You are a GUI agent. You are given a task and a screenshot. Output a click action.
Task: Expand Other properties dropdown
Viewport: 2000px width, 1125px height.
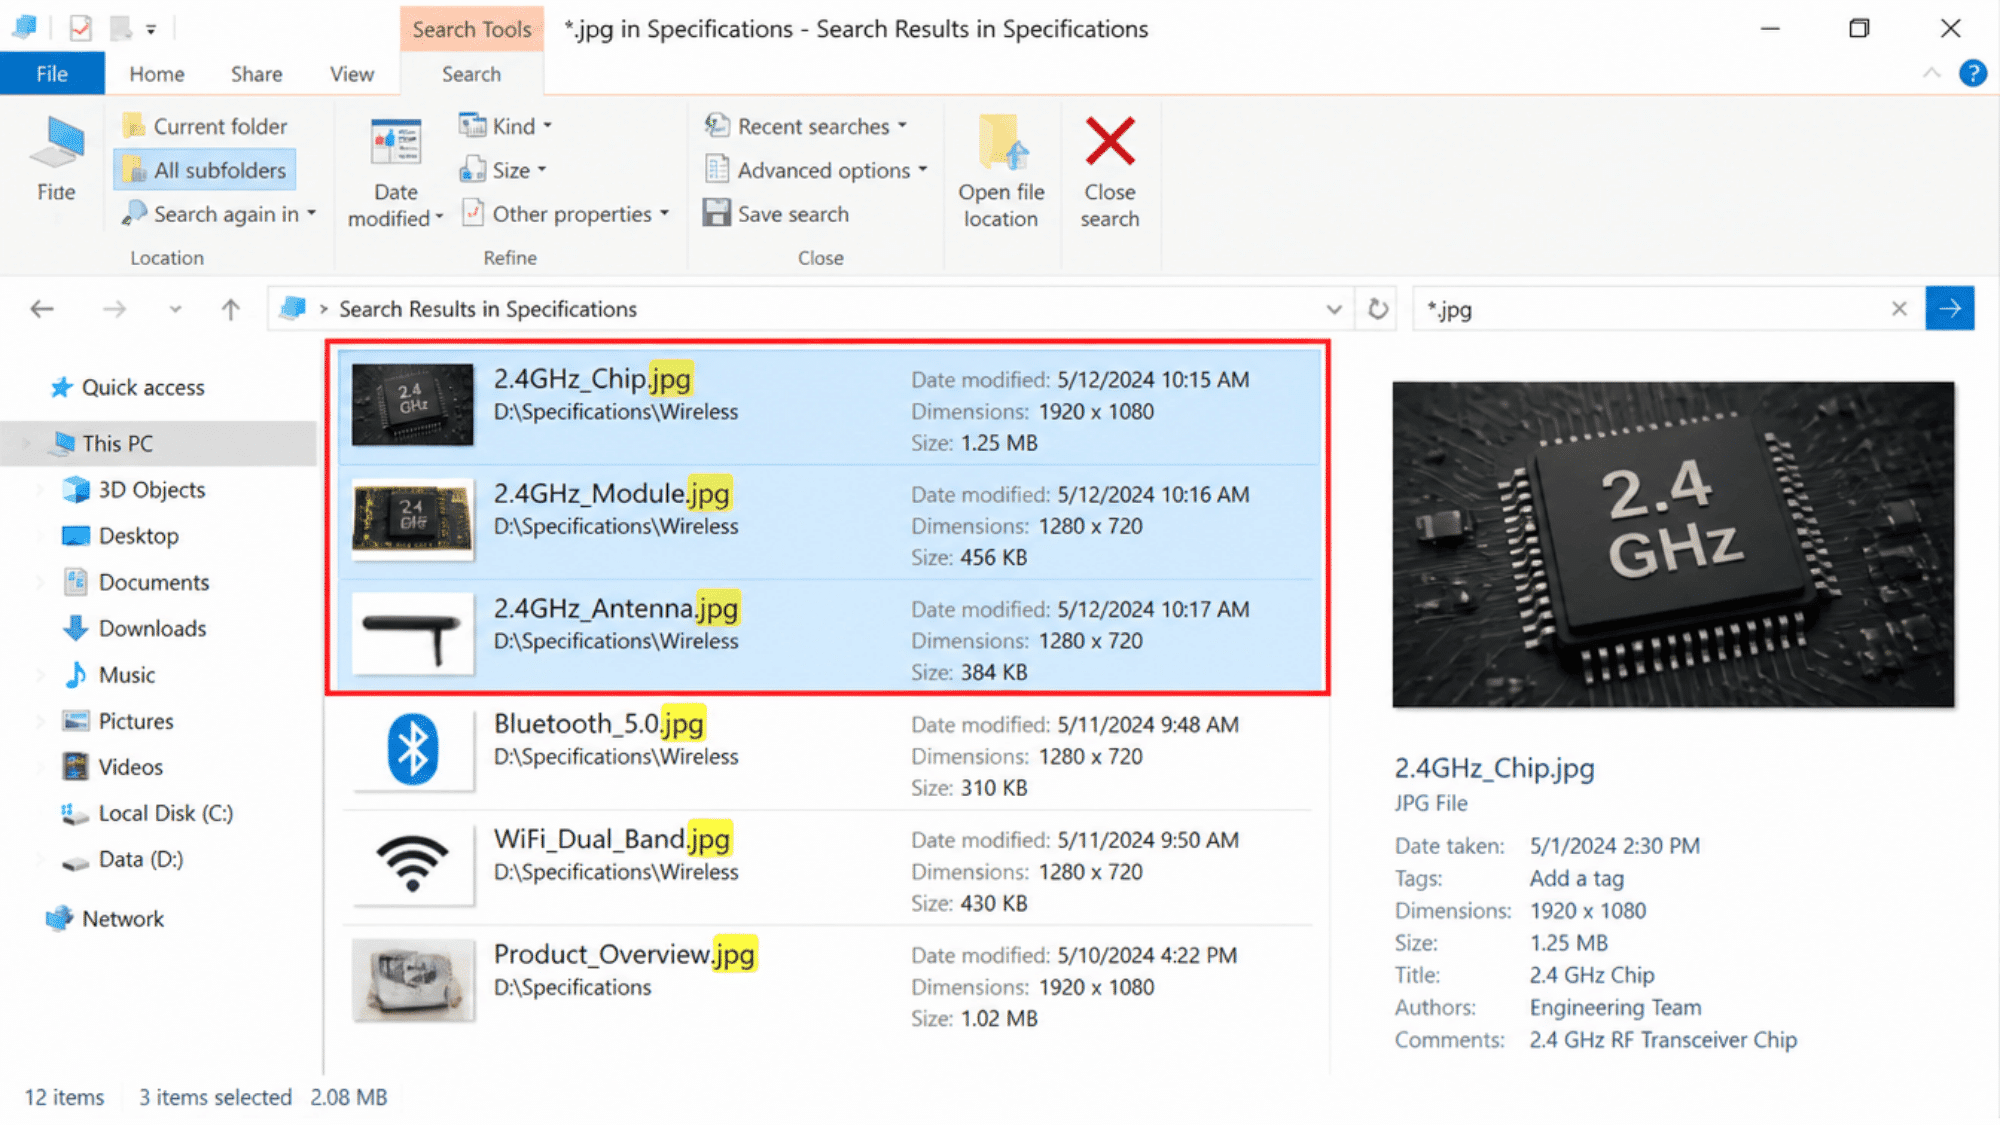[x=565, y=214]
